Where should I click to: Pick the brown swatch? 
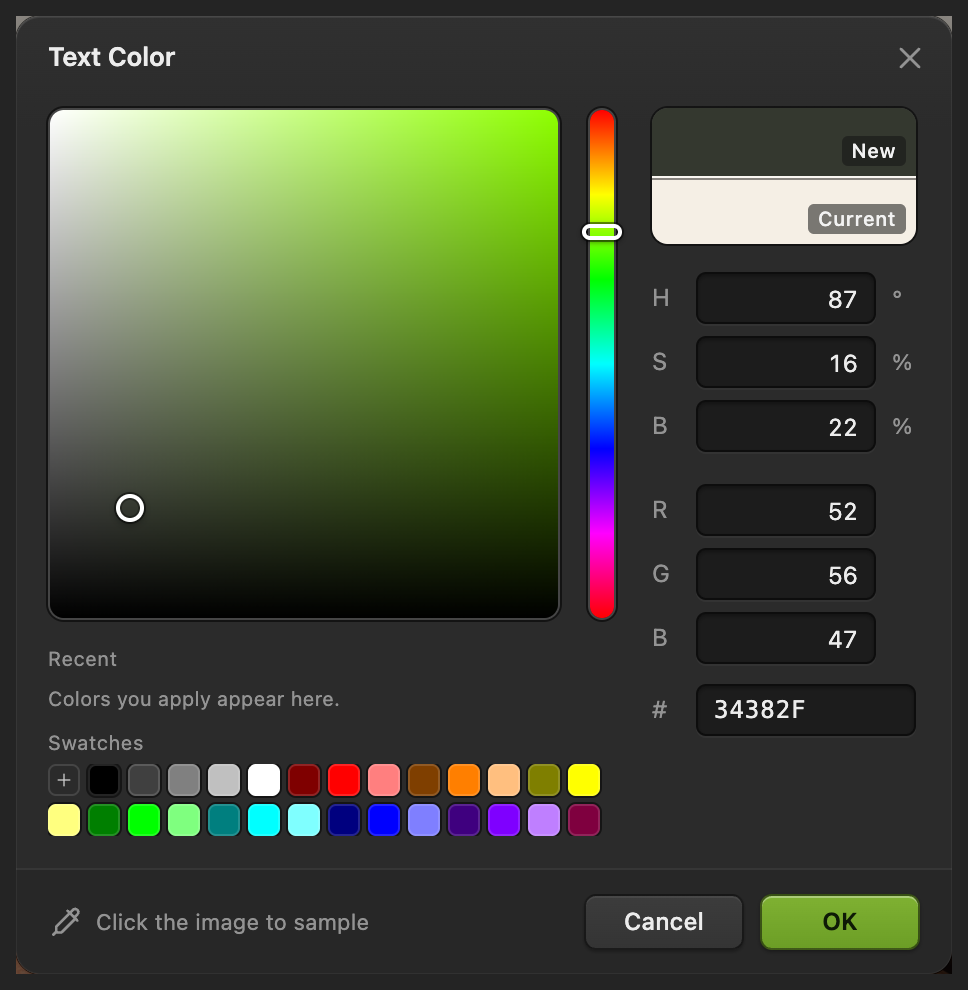pos(424,780)
